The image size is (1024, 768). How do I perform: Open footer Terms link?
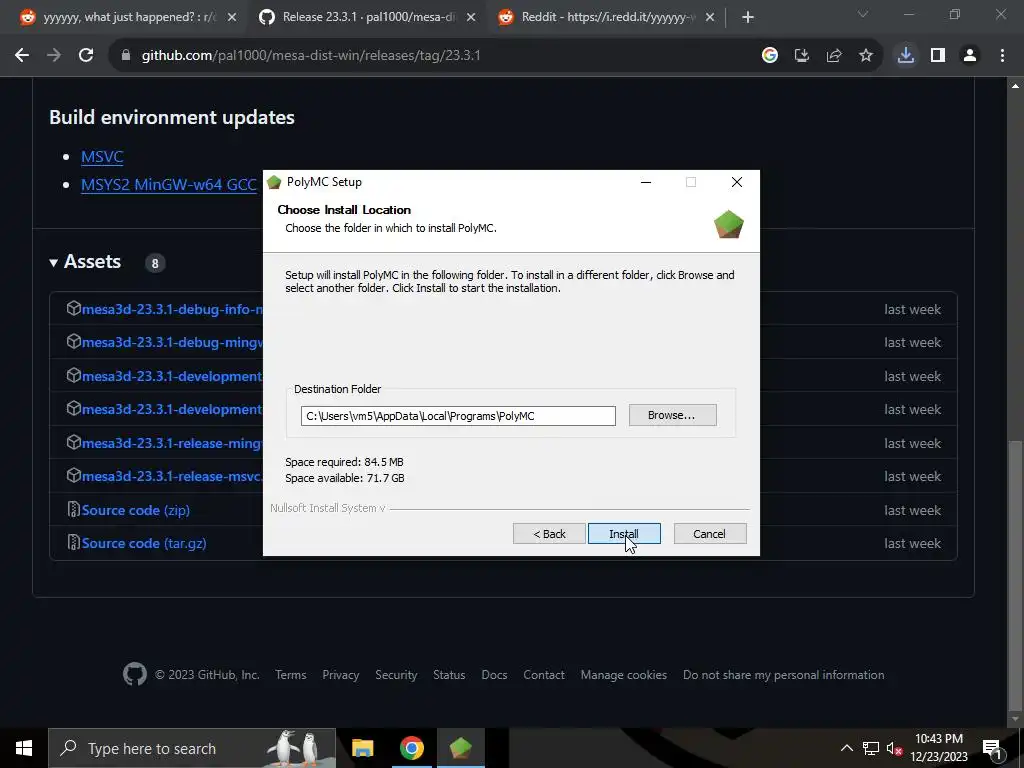[x=291, y=675]
